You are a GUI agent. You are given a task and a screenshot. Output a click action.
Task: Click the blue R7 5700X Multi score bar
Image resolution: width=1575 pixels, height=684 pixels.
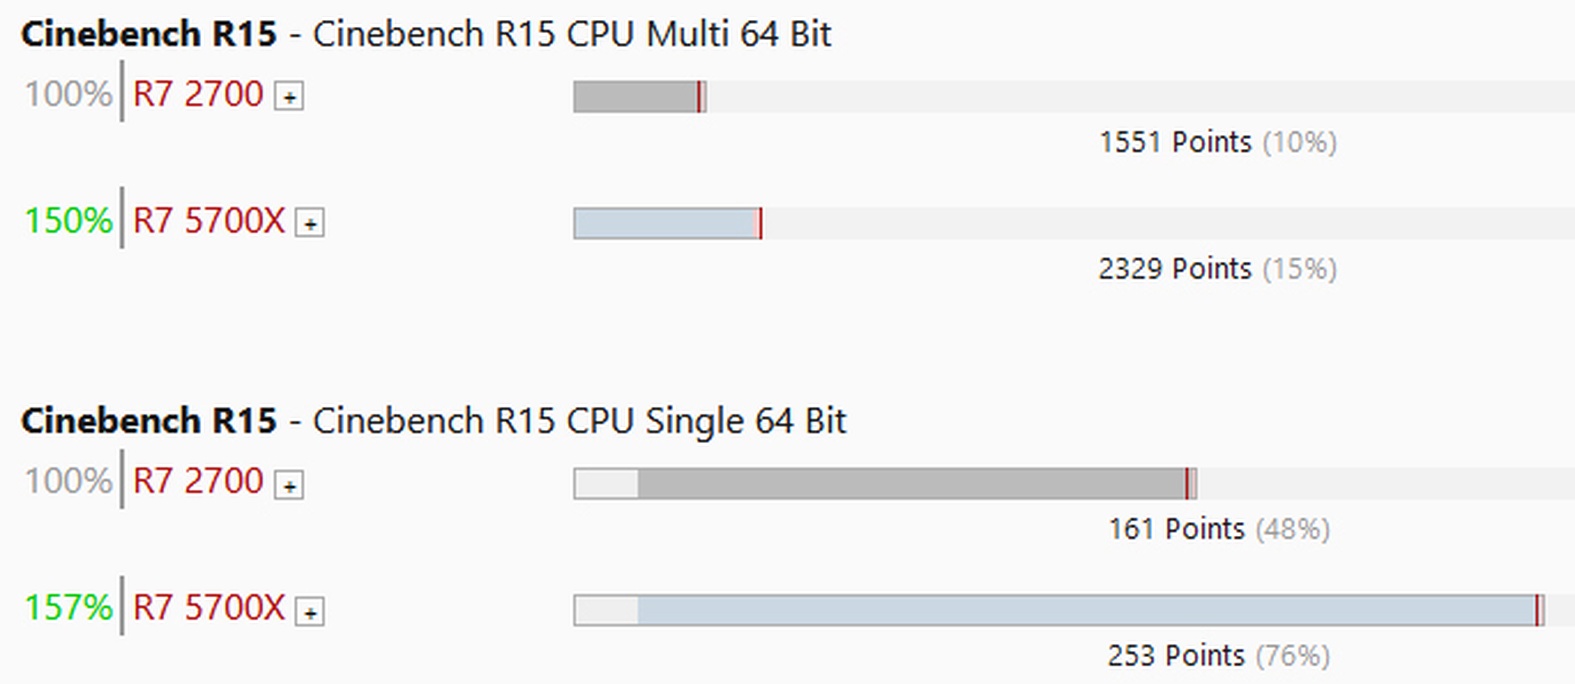pos(665,224)
